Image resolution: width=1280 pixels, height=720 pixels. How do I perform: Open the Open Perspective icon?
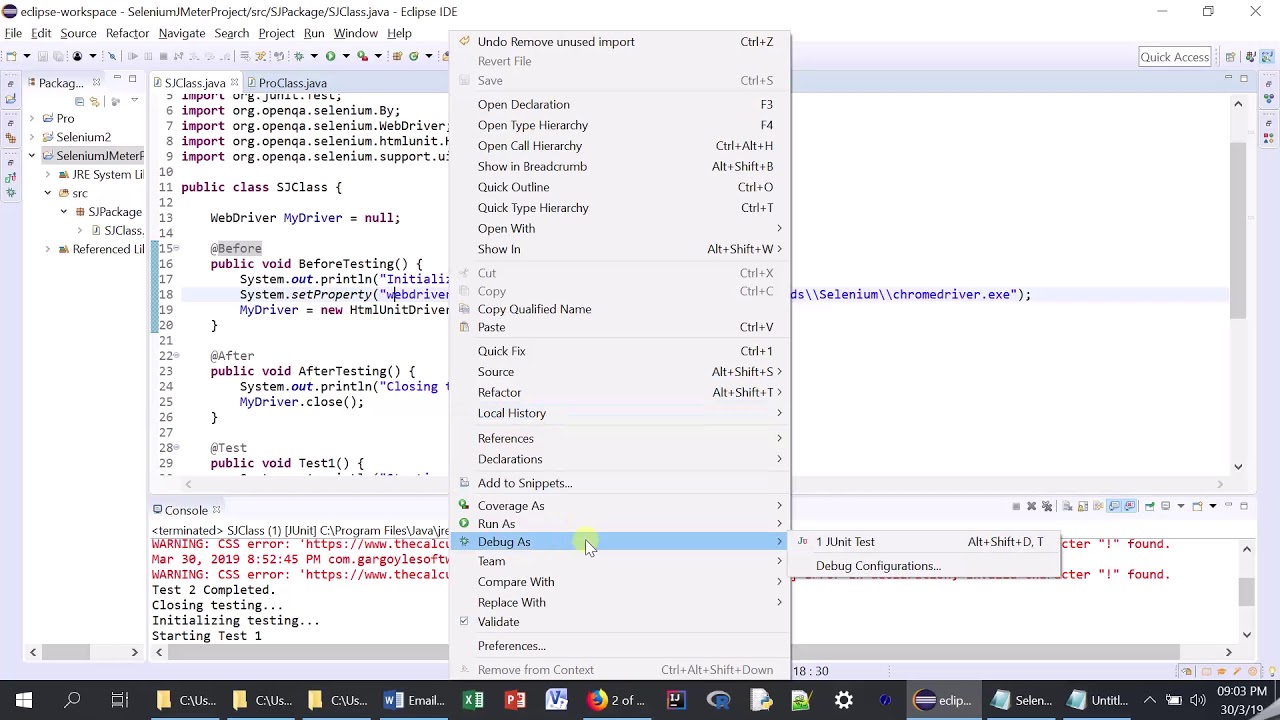tap(1231, 57)
